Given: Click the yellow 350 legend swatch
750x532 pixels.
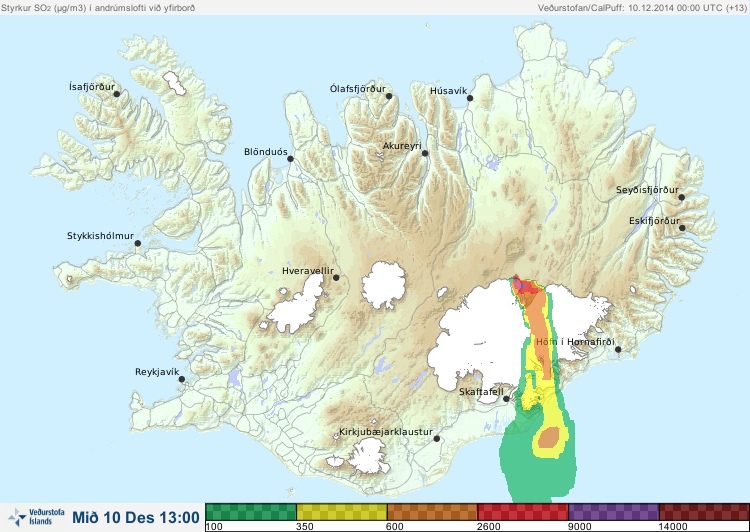Looking at the screenshot, I should point(342,512).
